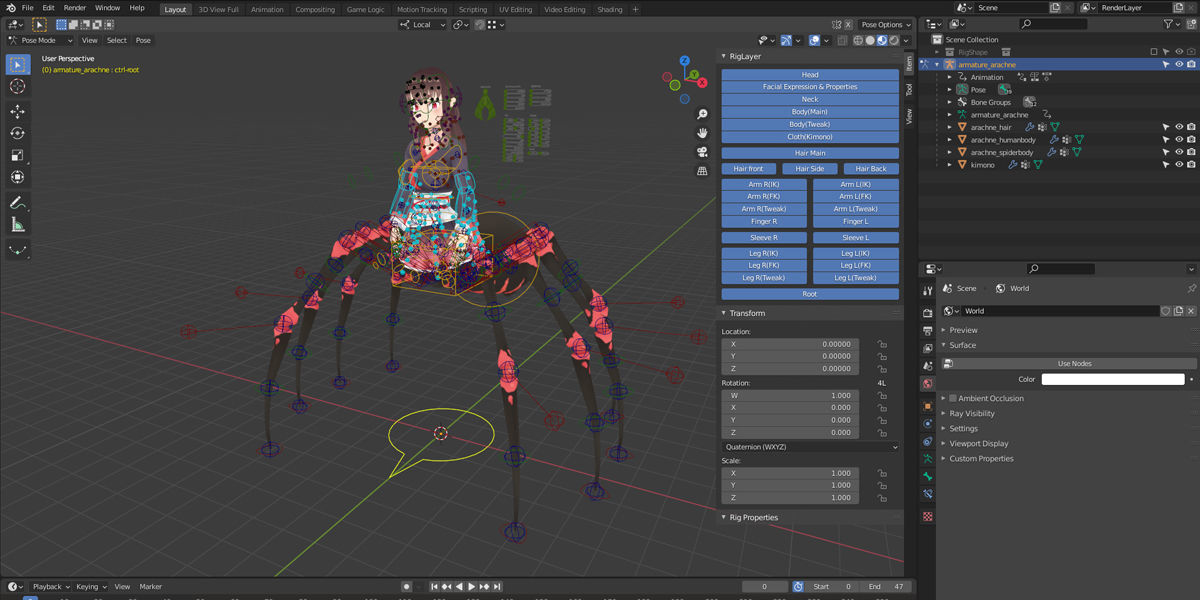Switch perspective/orthographic grid icon

(703, 171)
